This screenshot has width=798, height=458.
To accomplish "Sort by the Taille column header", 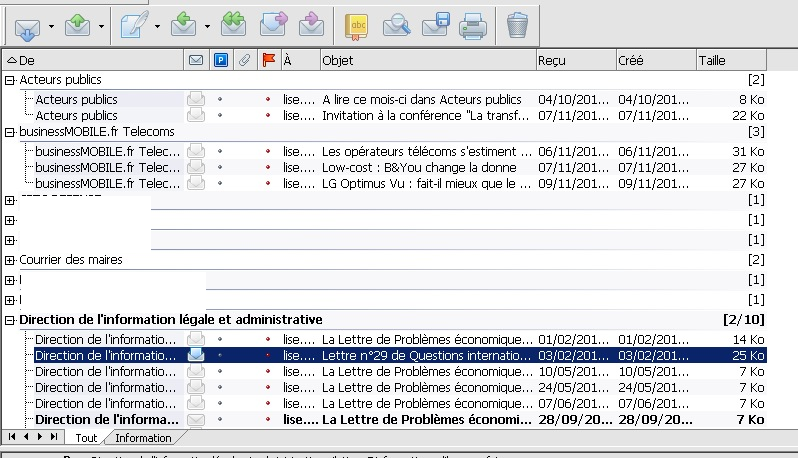I will (x=730, y=61).
